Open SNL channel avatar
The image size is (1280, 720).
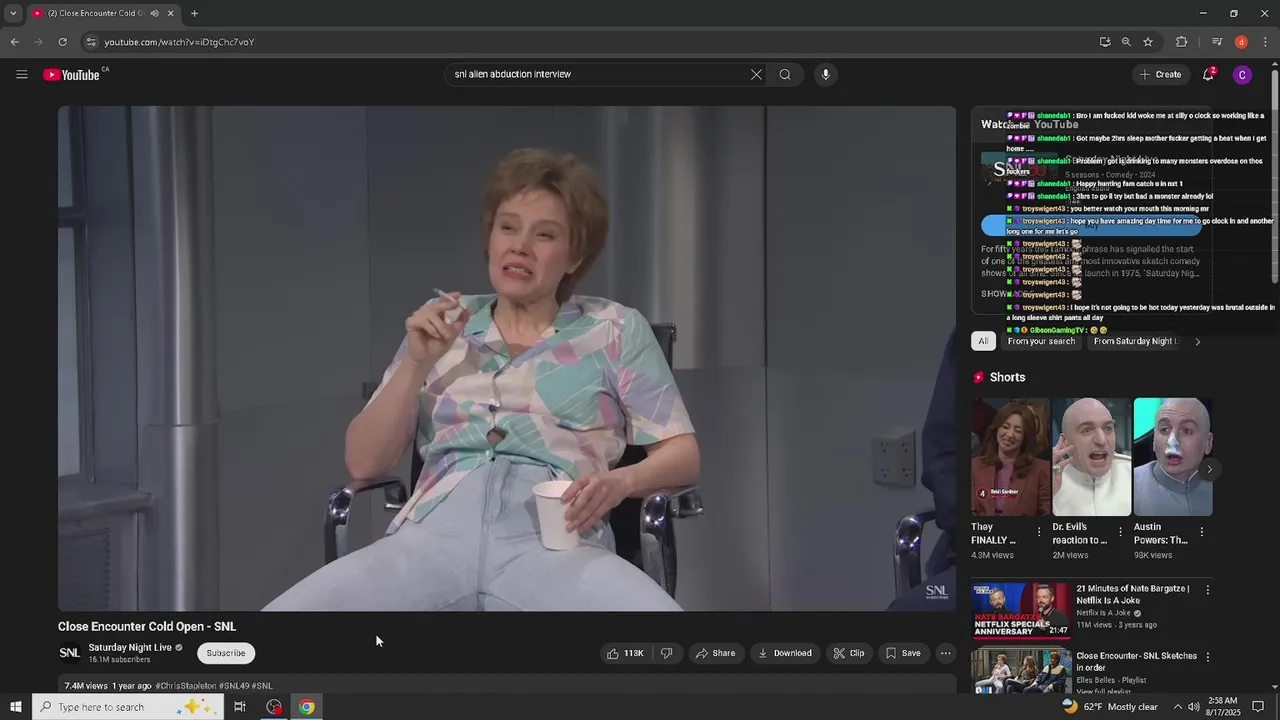pos(69,653)
